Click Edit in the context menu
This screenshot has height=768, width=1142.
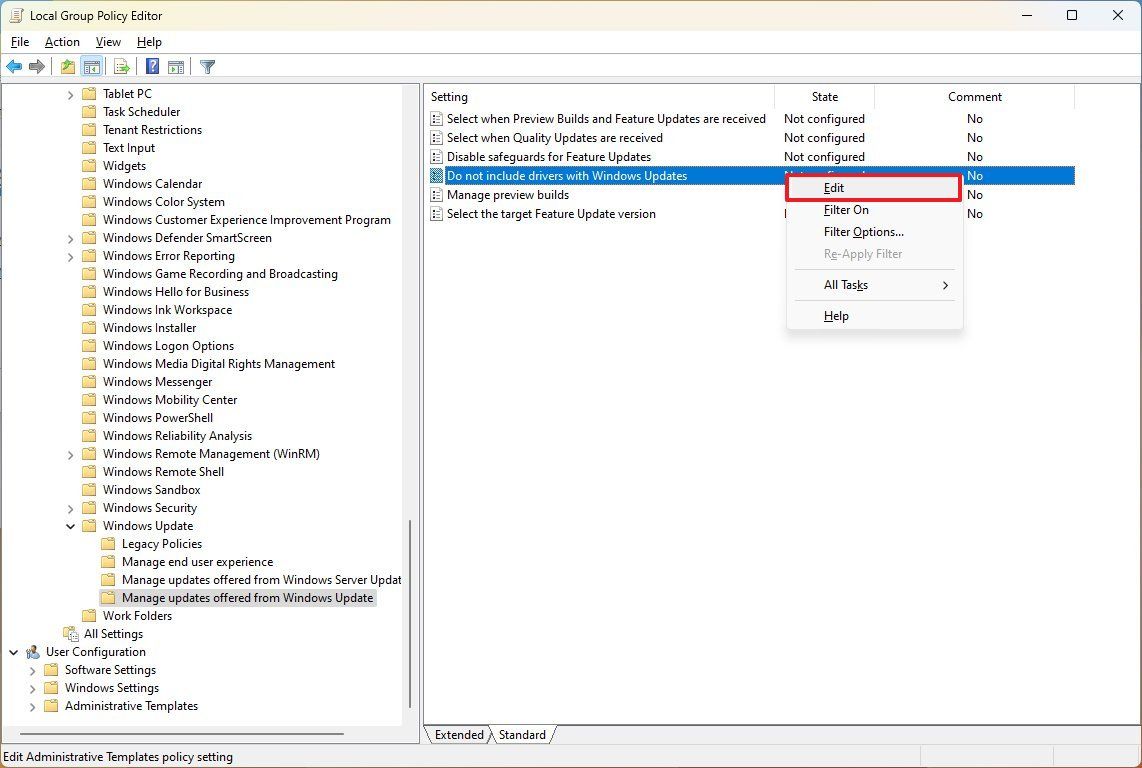(833, 187)
